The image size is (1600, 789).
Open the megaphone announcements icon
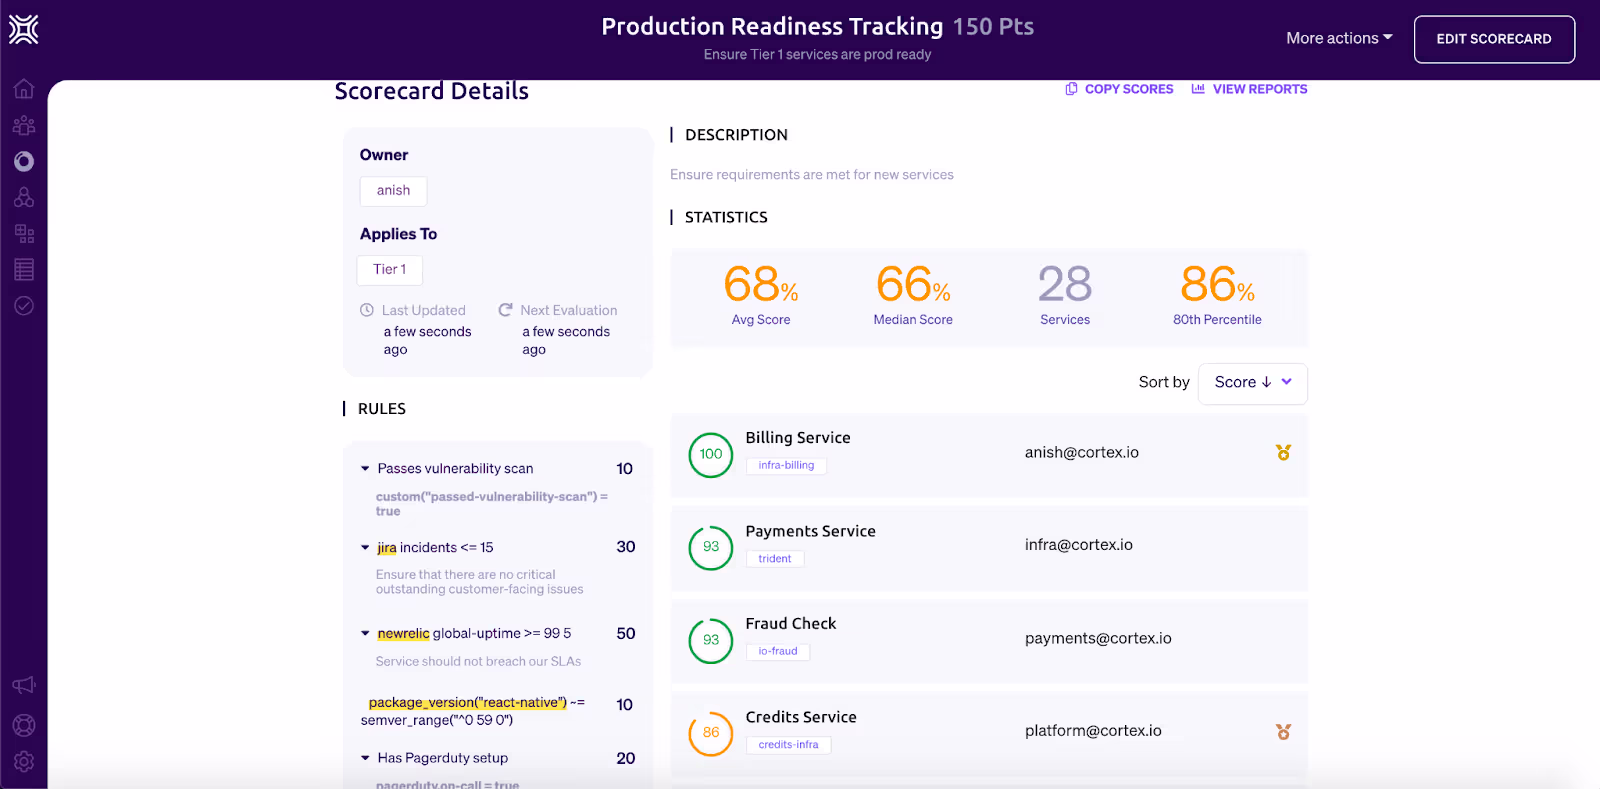24,685
